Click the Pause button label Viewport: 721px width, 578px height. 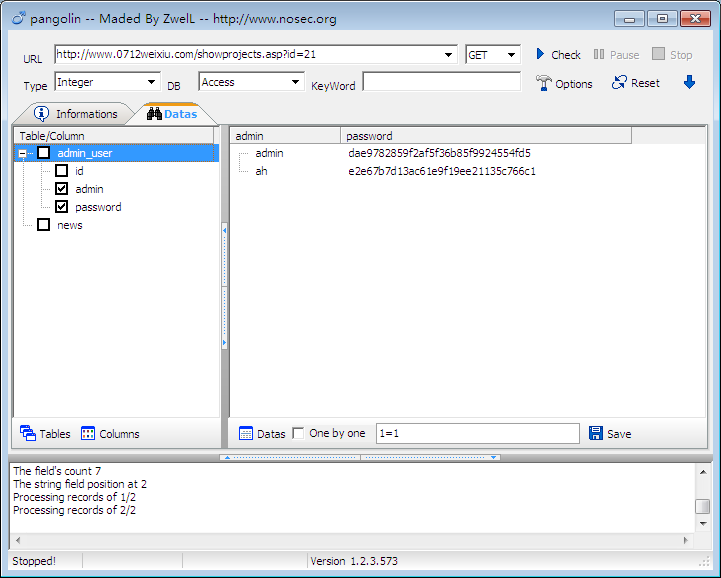(x=624, y=55)
